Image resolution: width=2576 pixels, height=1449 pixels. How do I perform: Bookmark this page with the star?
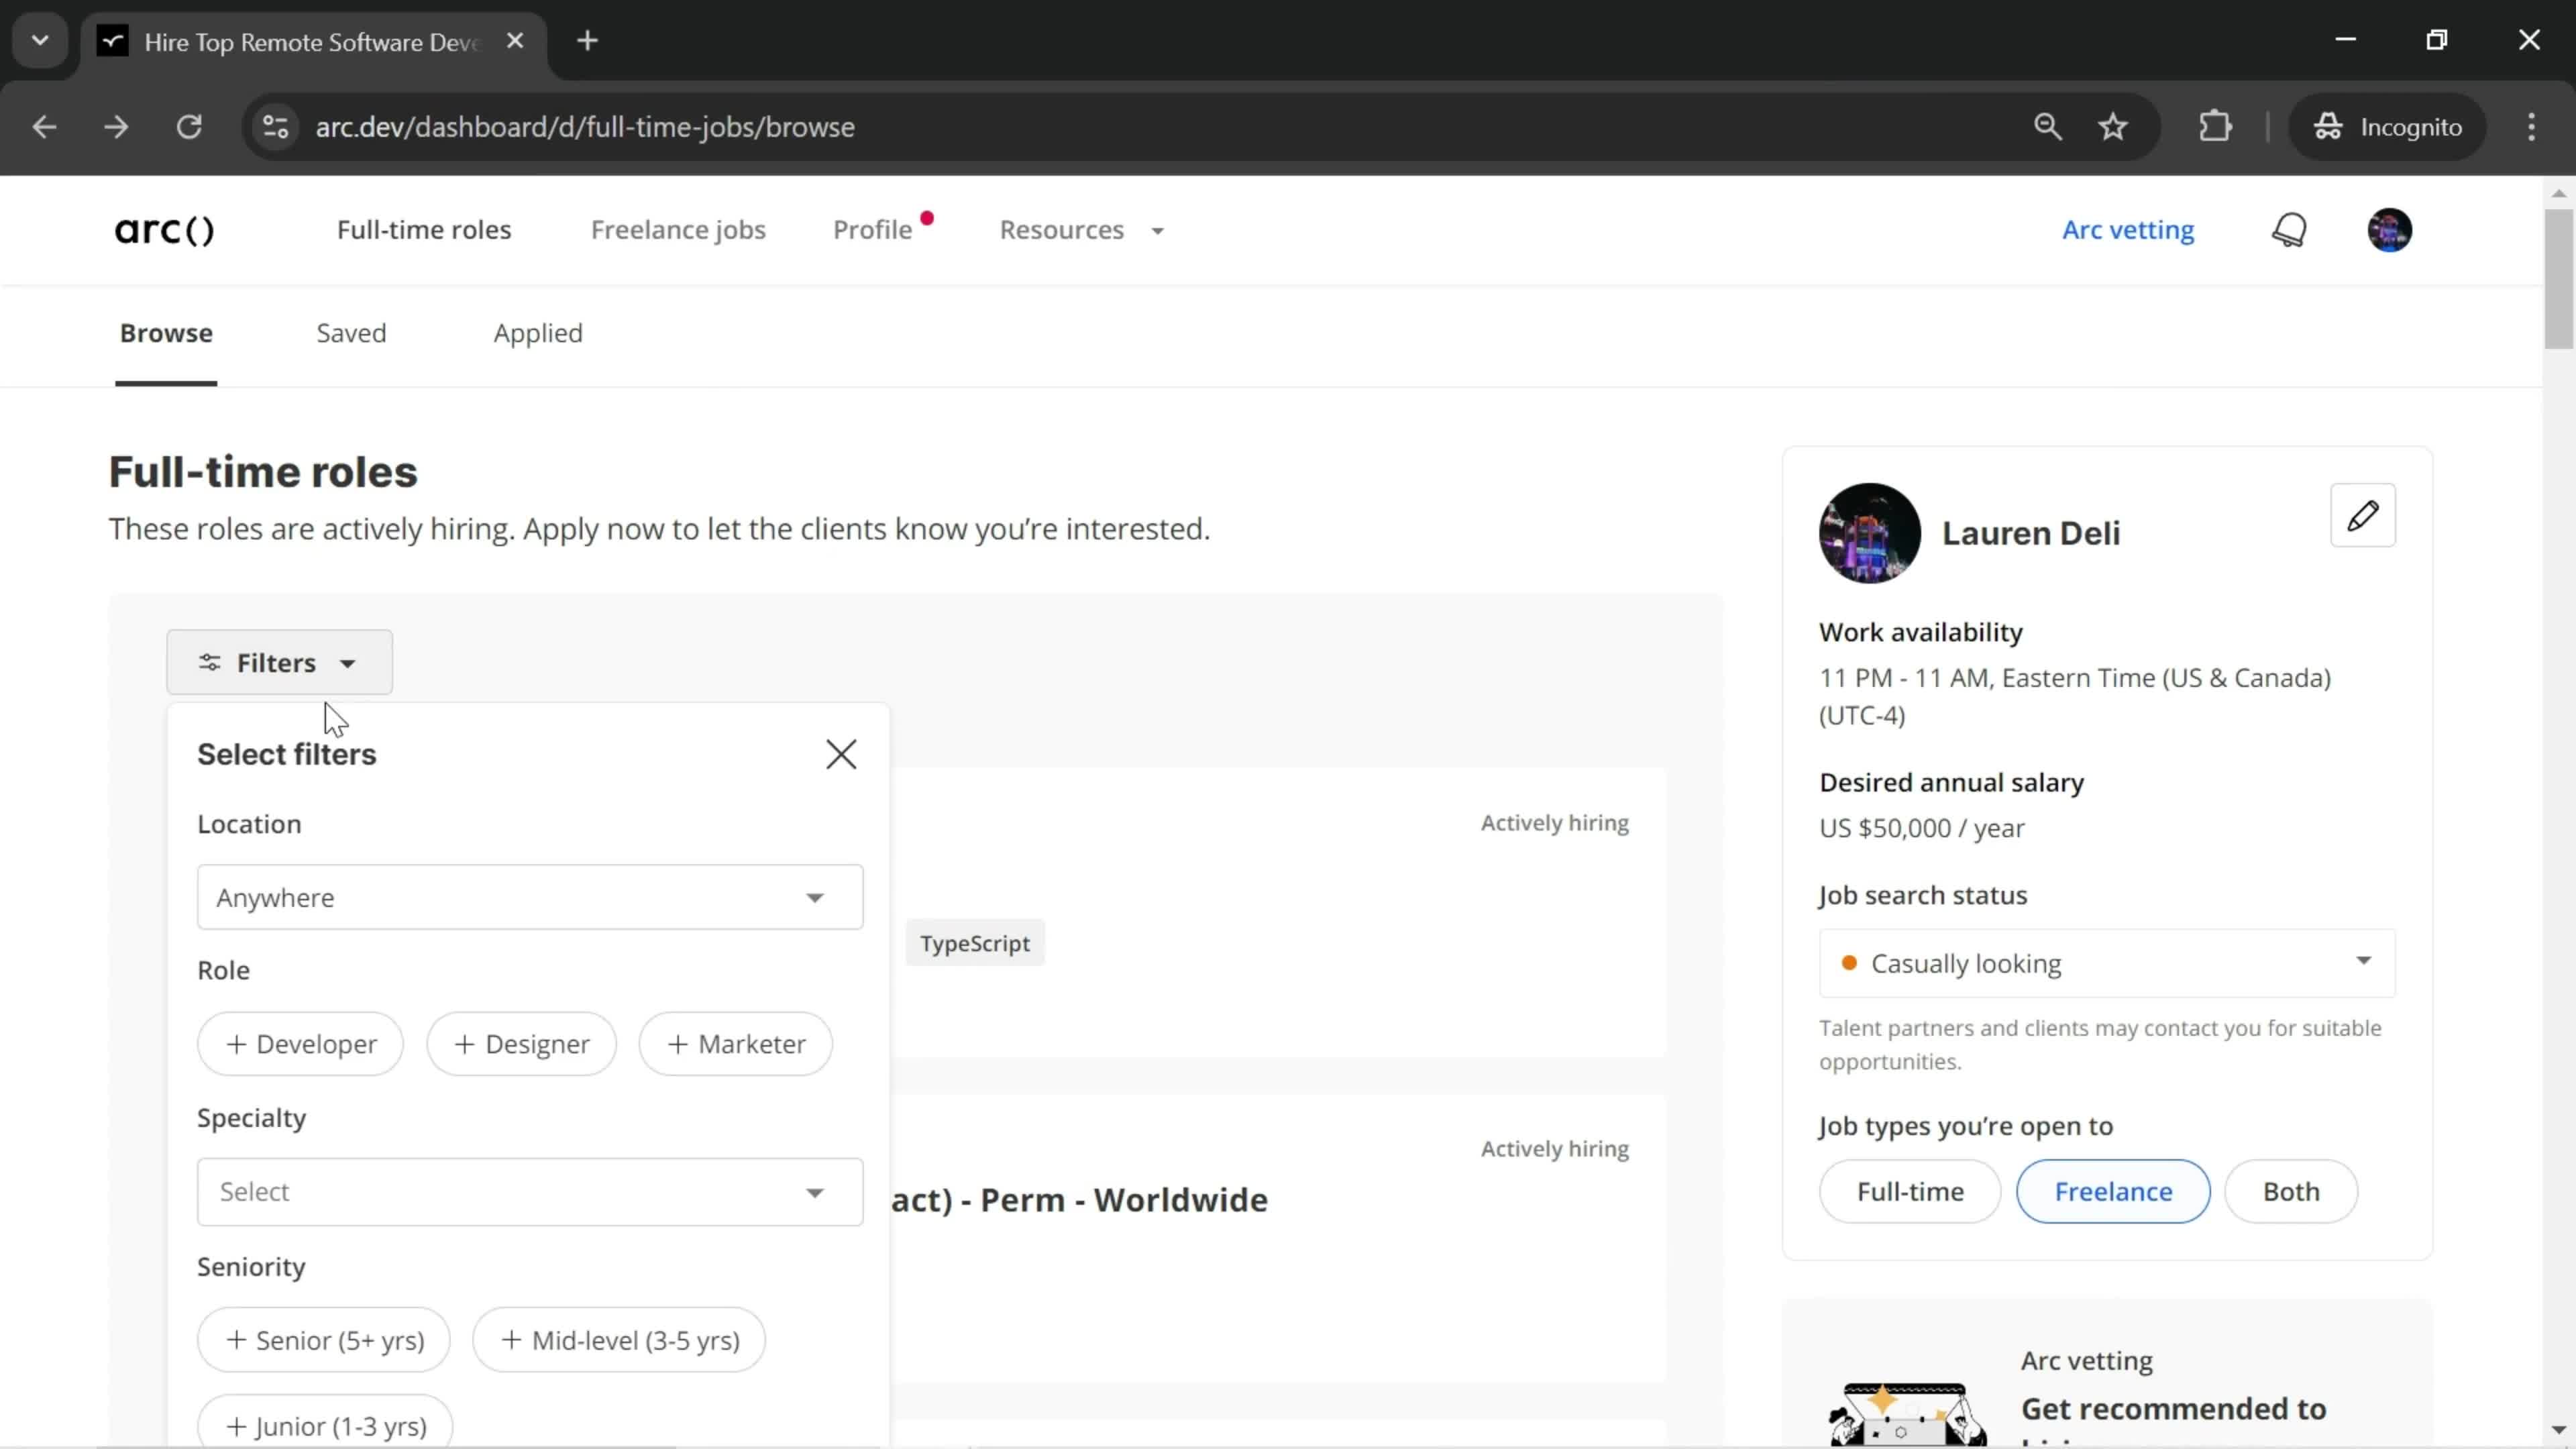(2113, 127)
